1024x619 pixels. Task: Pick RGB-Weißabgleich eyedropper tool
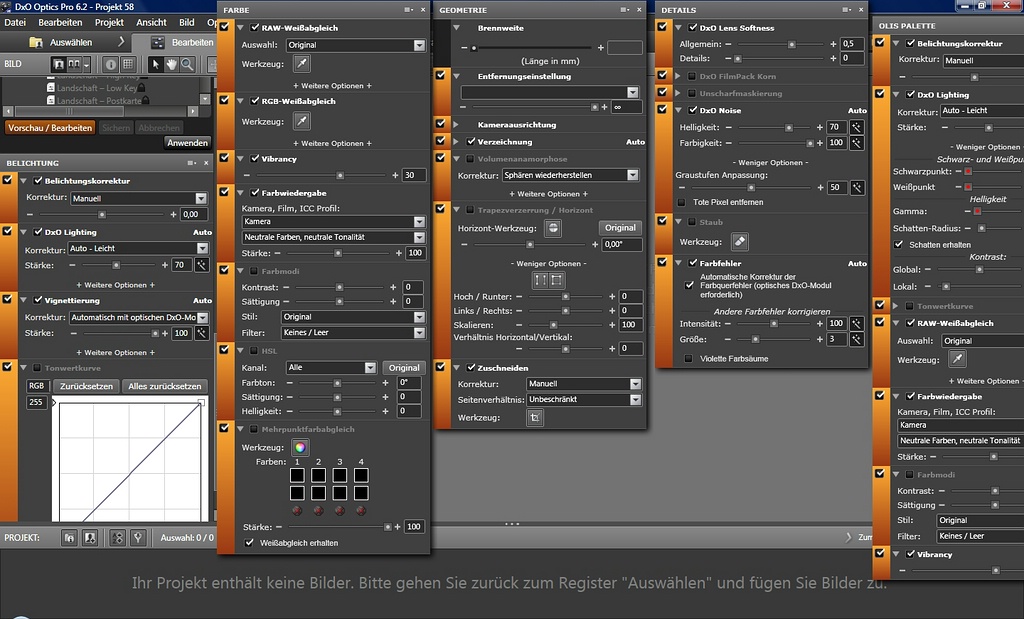pyautogui.click(x=301, y=121)
